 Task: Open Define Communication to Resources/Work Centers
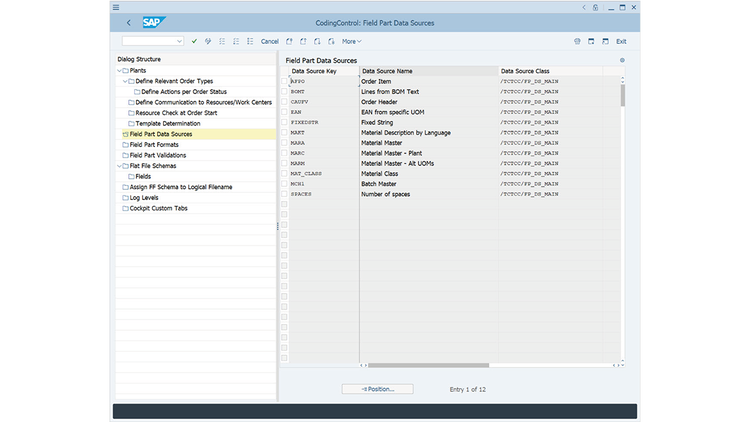point(203,102)
